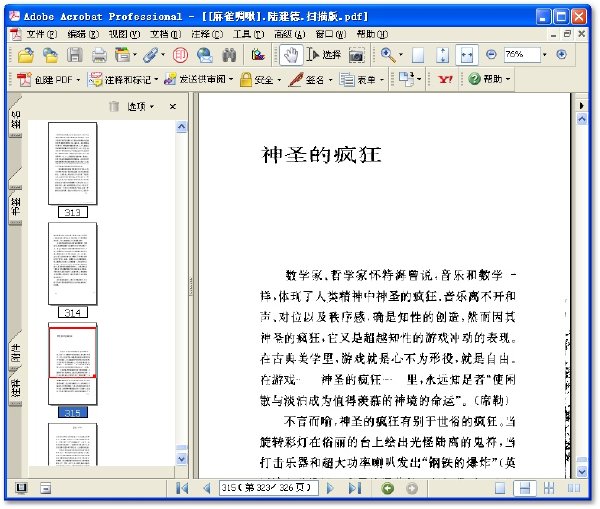Click the zoom 76% input field
600x509 pixels.
coord(522,54)
